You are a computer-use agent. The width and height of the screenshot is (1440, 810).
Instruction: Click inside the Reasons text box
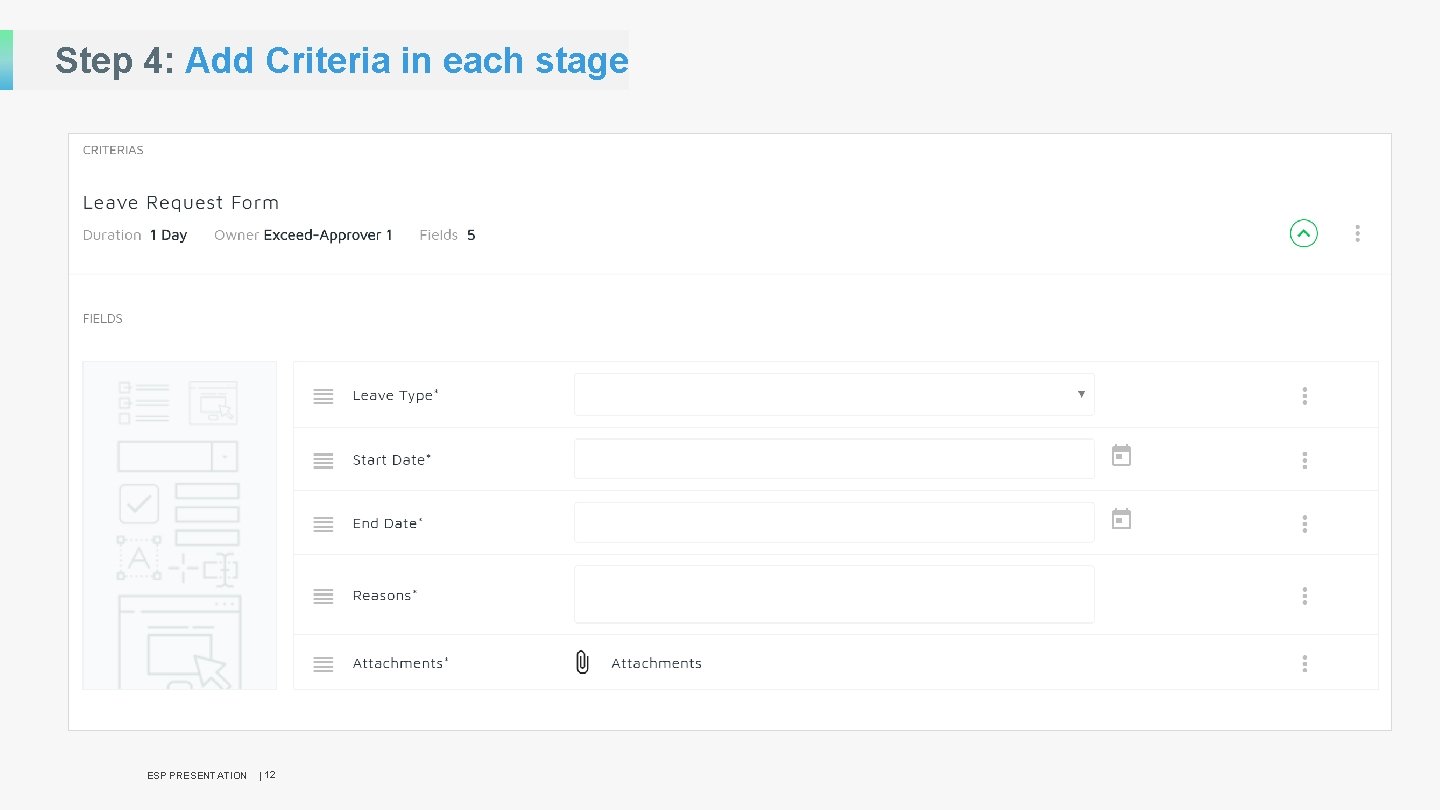pos(834,594)
